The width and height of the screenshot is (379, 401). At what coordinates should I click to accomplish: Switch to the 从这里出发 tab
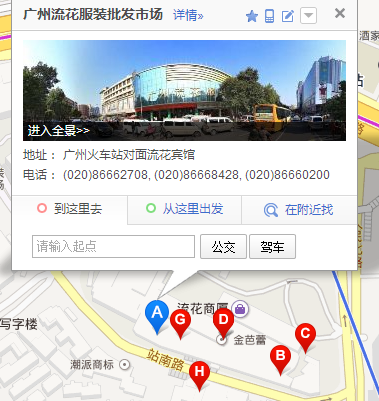(x=184, y=209)
